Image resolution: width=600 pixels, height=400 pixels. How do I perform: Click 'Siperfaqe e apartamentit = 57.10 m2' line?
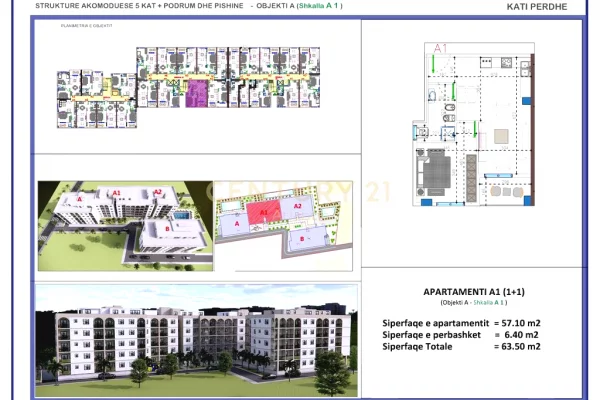pos(461,323)
